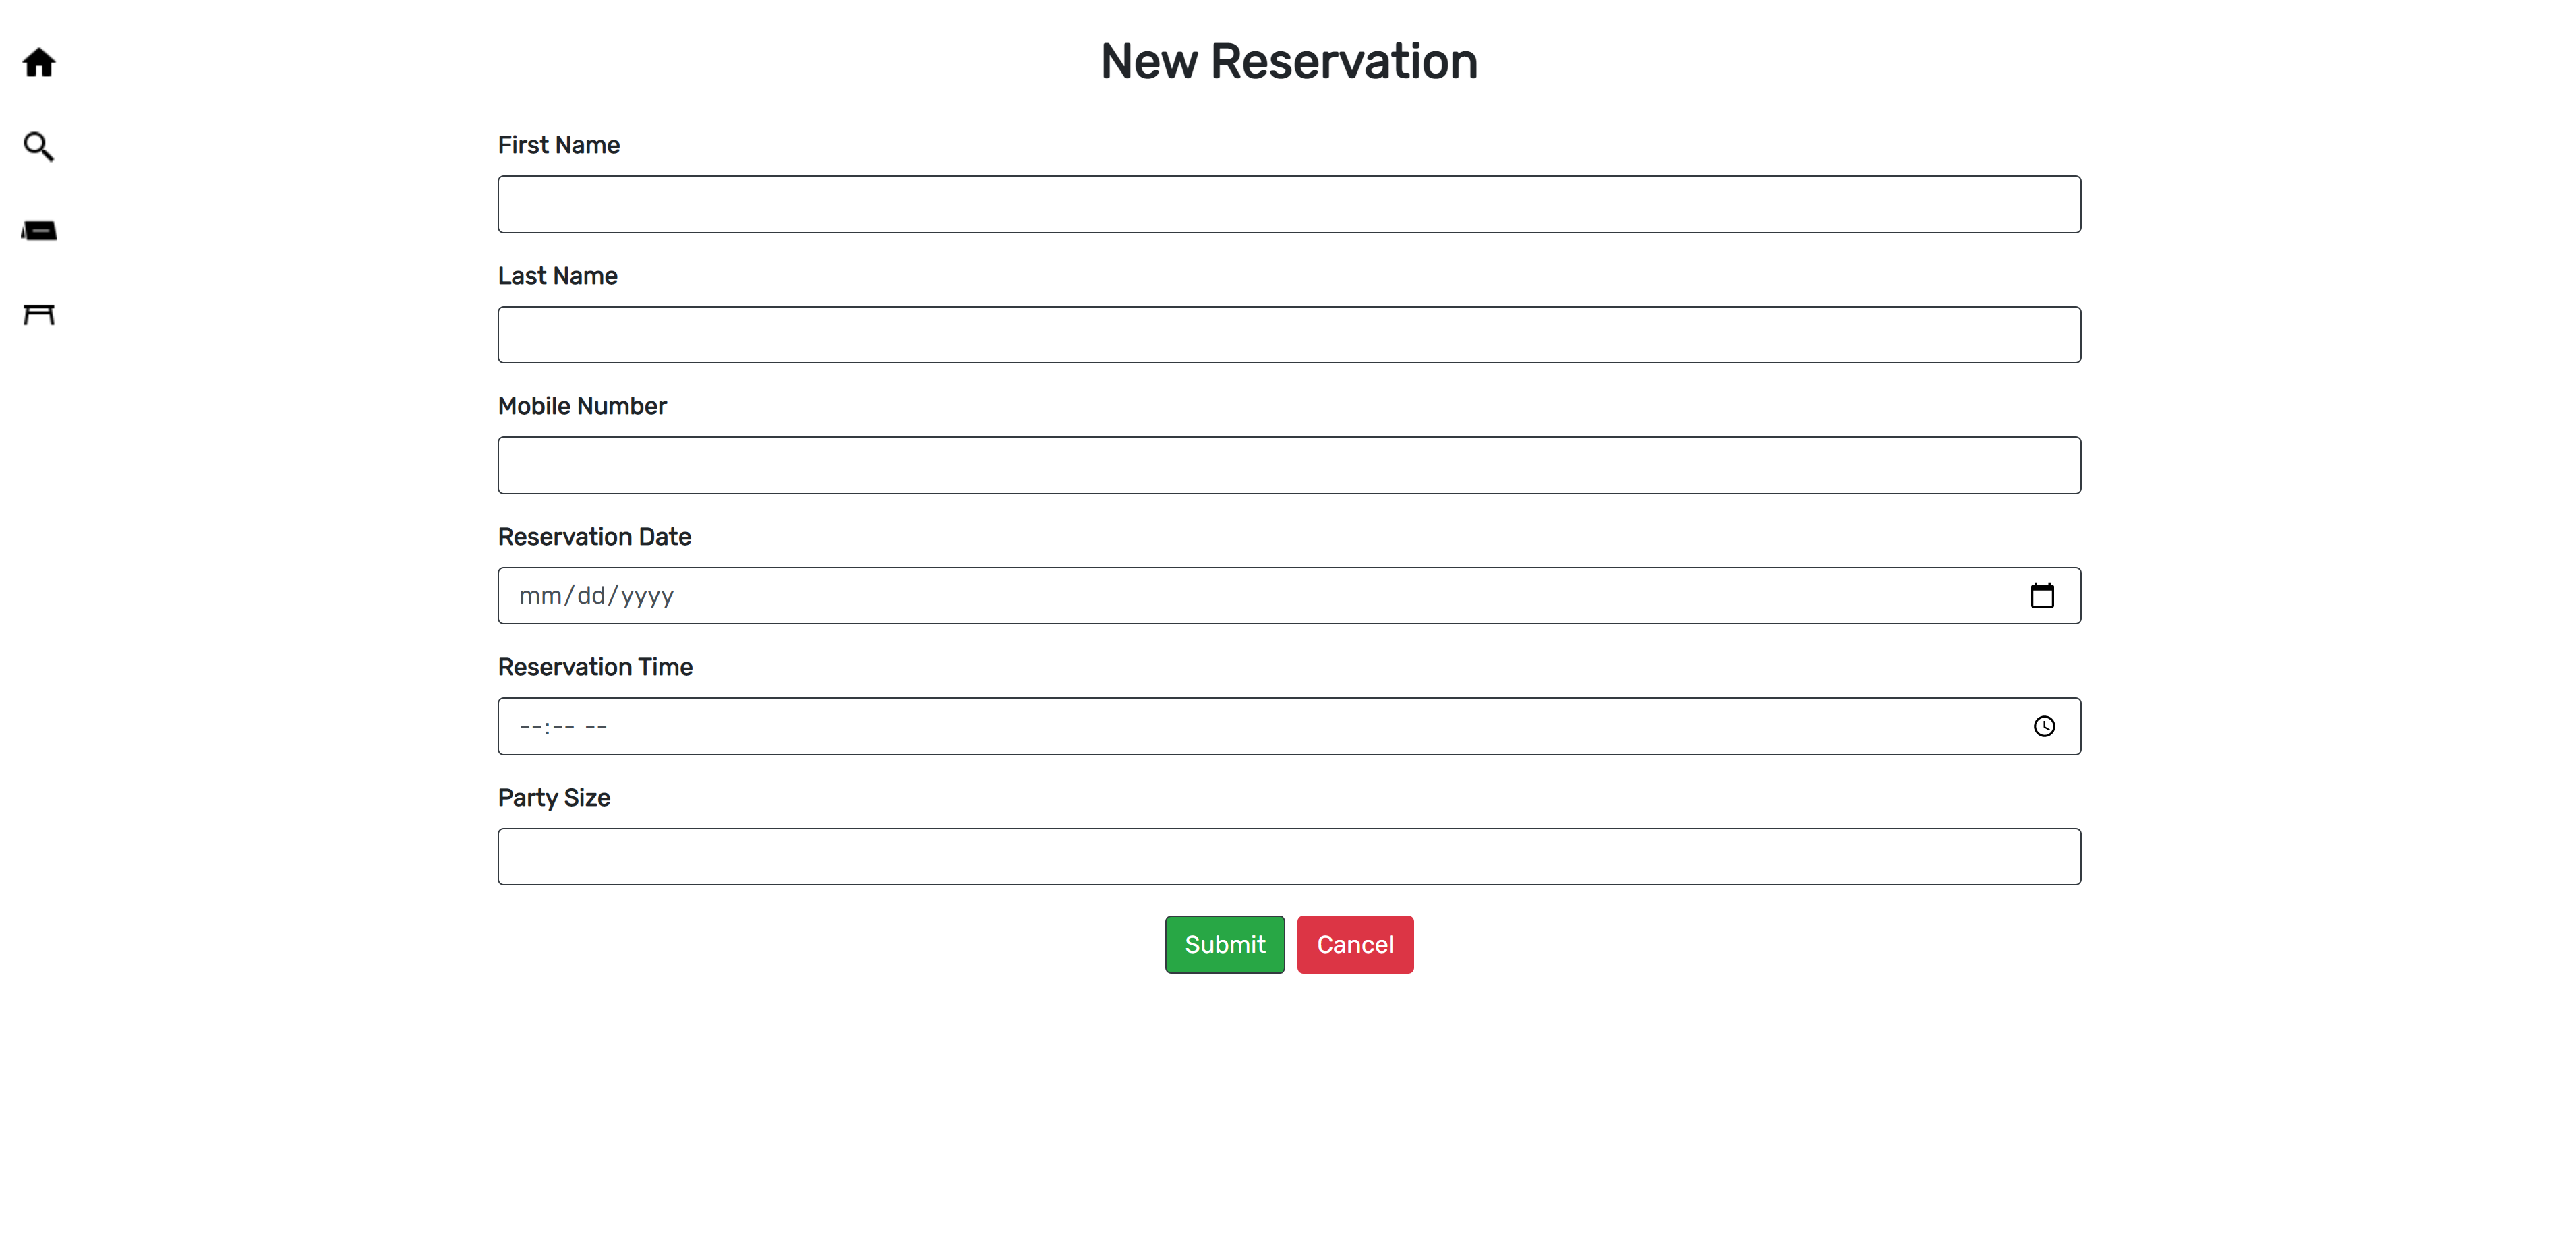Click the Last Name input field
Viewport: 2576px width, 1259px height.
coord(1288,334)
